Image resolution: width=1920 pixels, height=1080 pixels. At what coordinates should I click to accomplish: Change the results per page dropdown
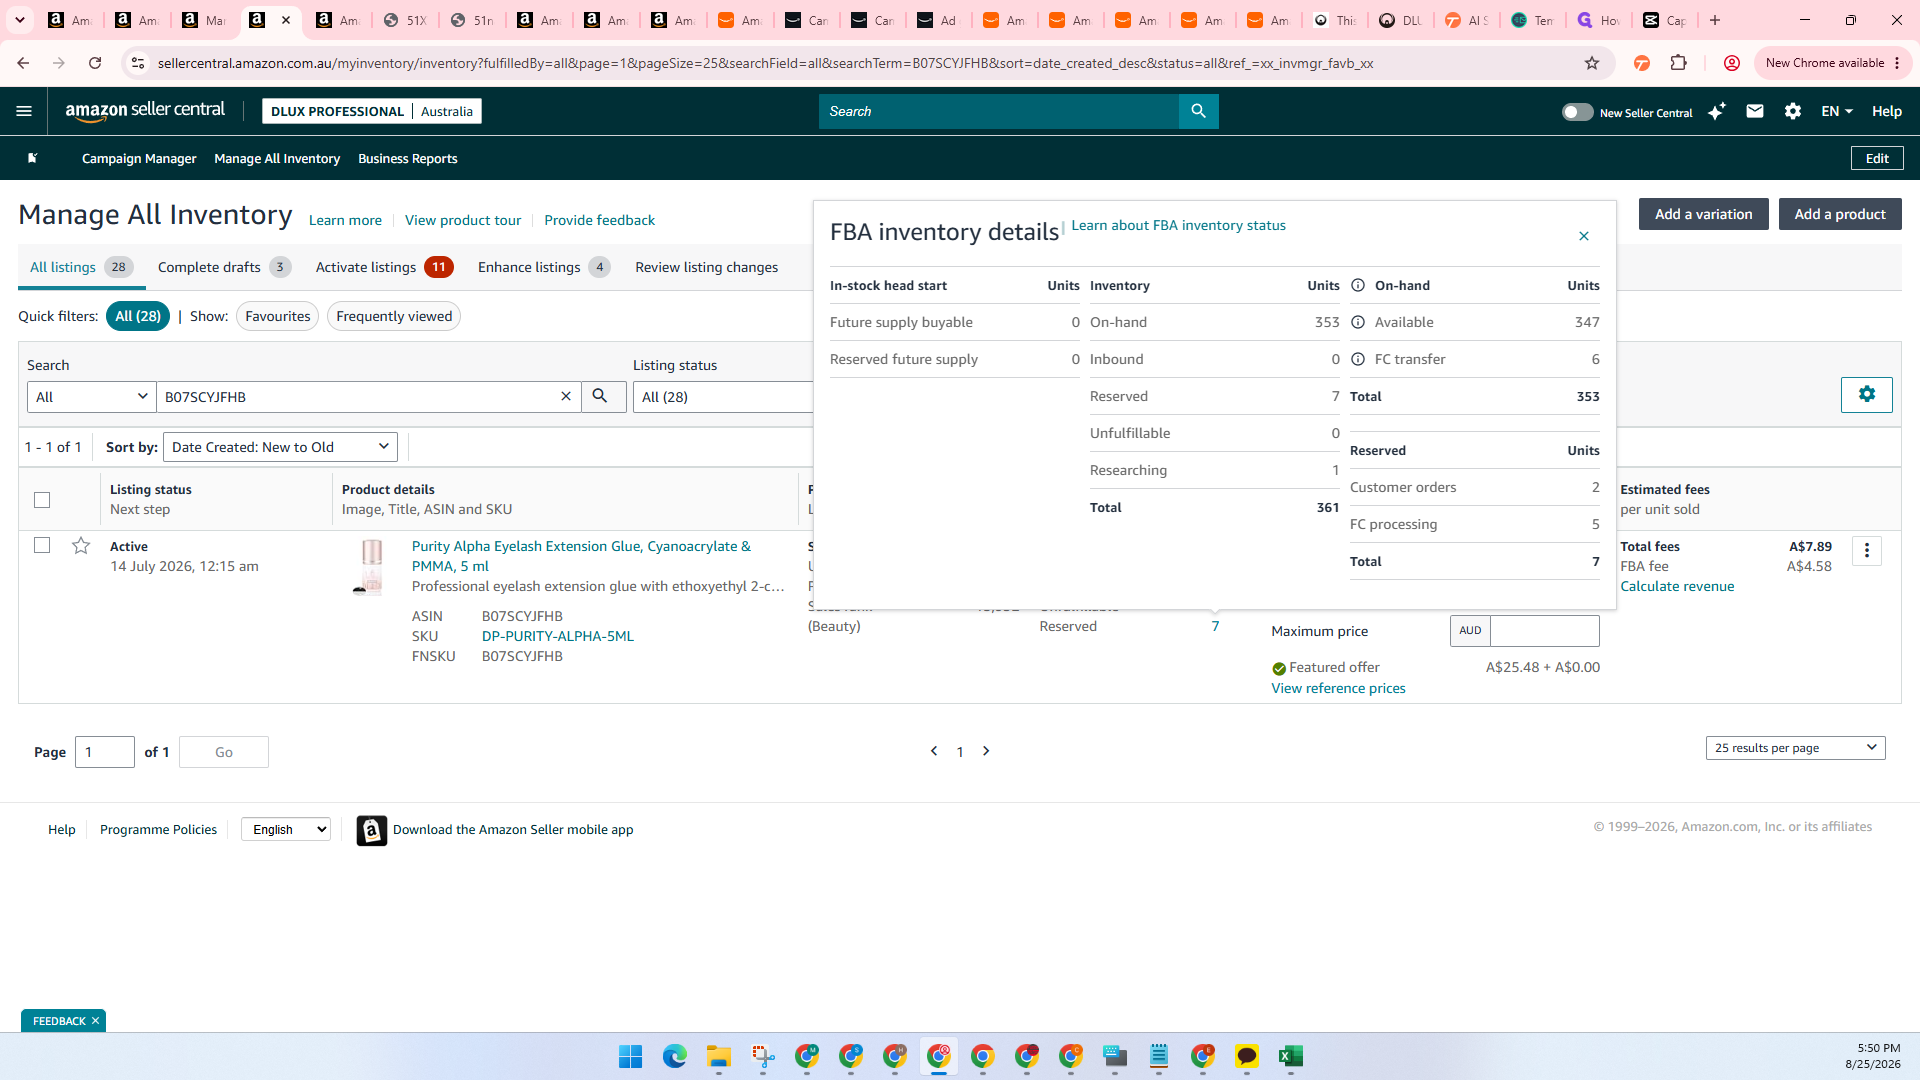click(1796, 748)
